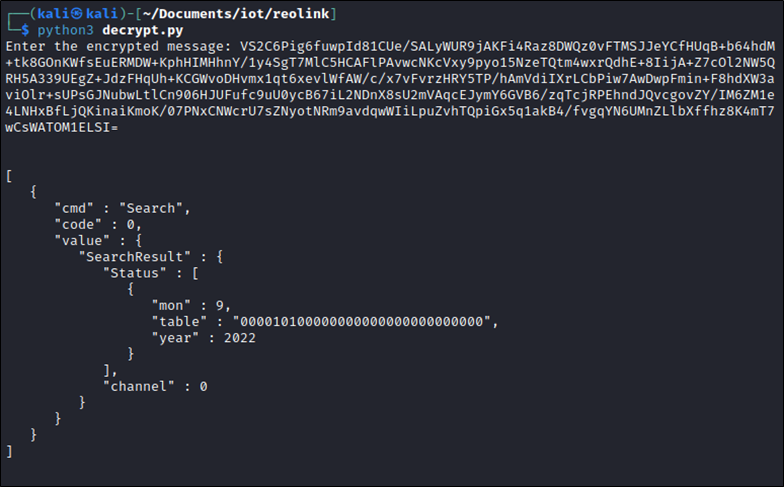Click the "value" key in JSON
The height and width of the screenshot is (487, 784).
(x=82, y=240)
